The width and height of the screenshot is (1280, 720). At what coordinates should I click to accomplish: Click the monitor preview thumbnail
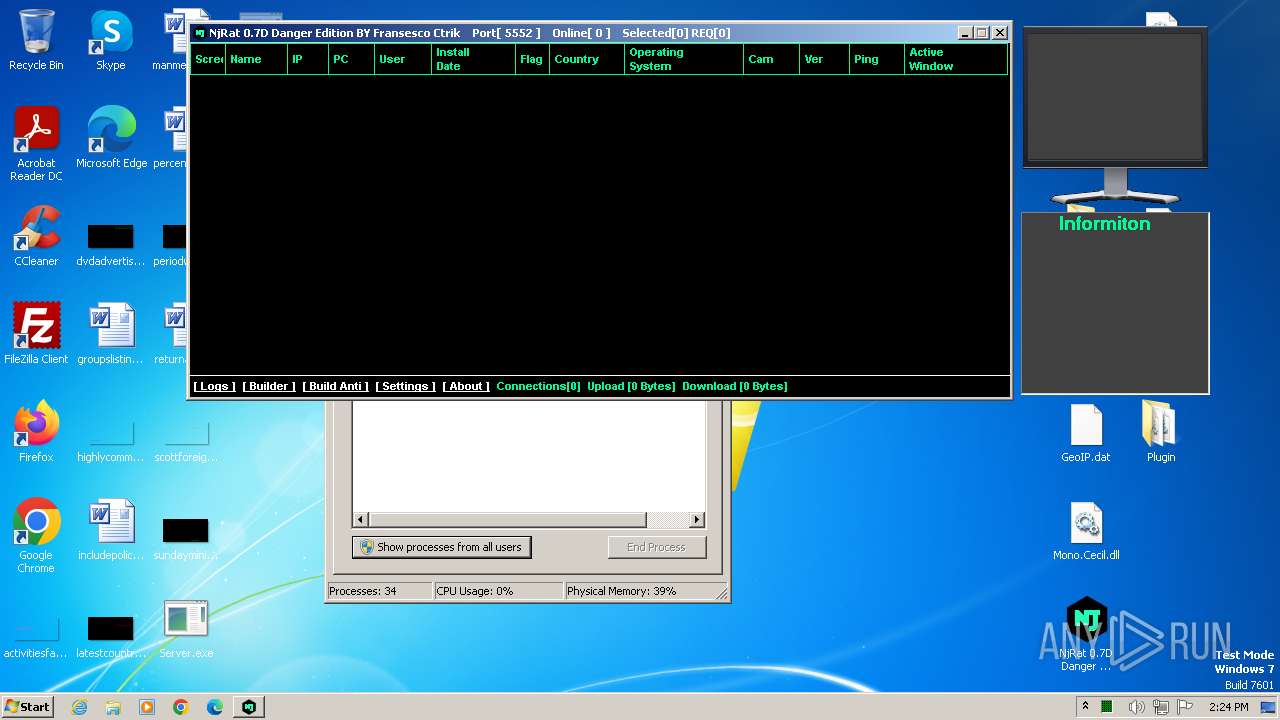click(1115, 95)
